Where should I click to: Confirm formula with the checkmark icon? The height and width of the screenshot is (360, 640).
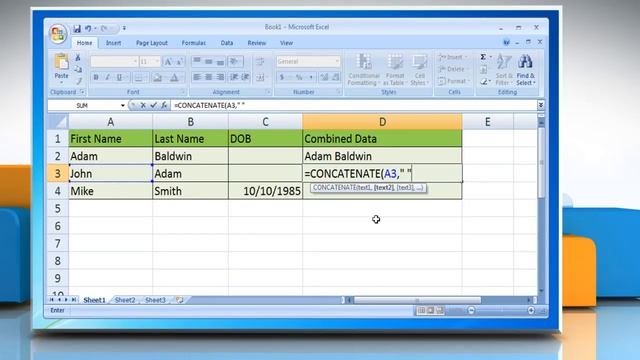pyautogui.click(x=153, y=105)
